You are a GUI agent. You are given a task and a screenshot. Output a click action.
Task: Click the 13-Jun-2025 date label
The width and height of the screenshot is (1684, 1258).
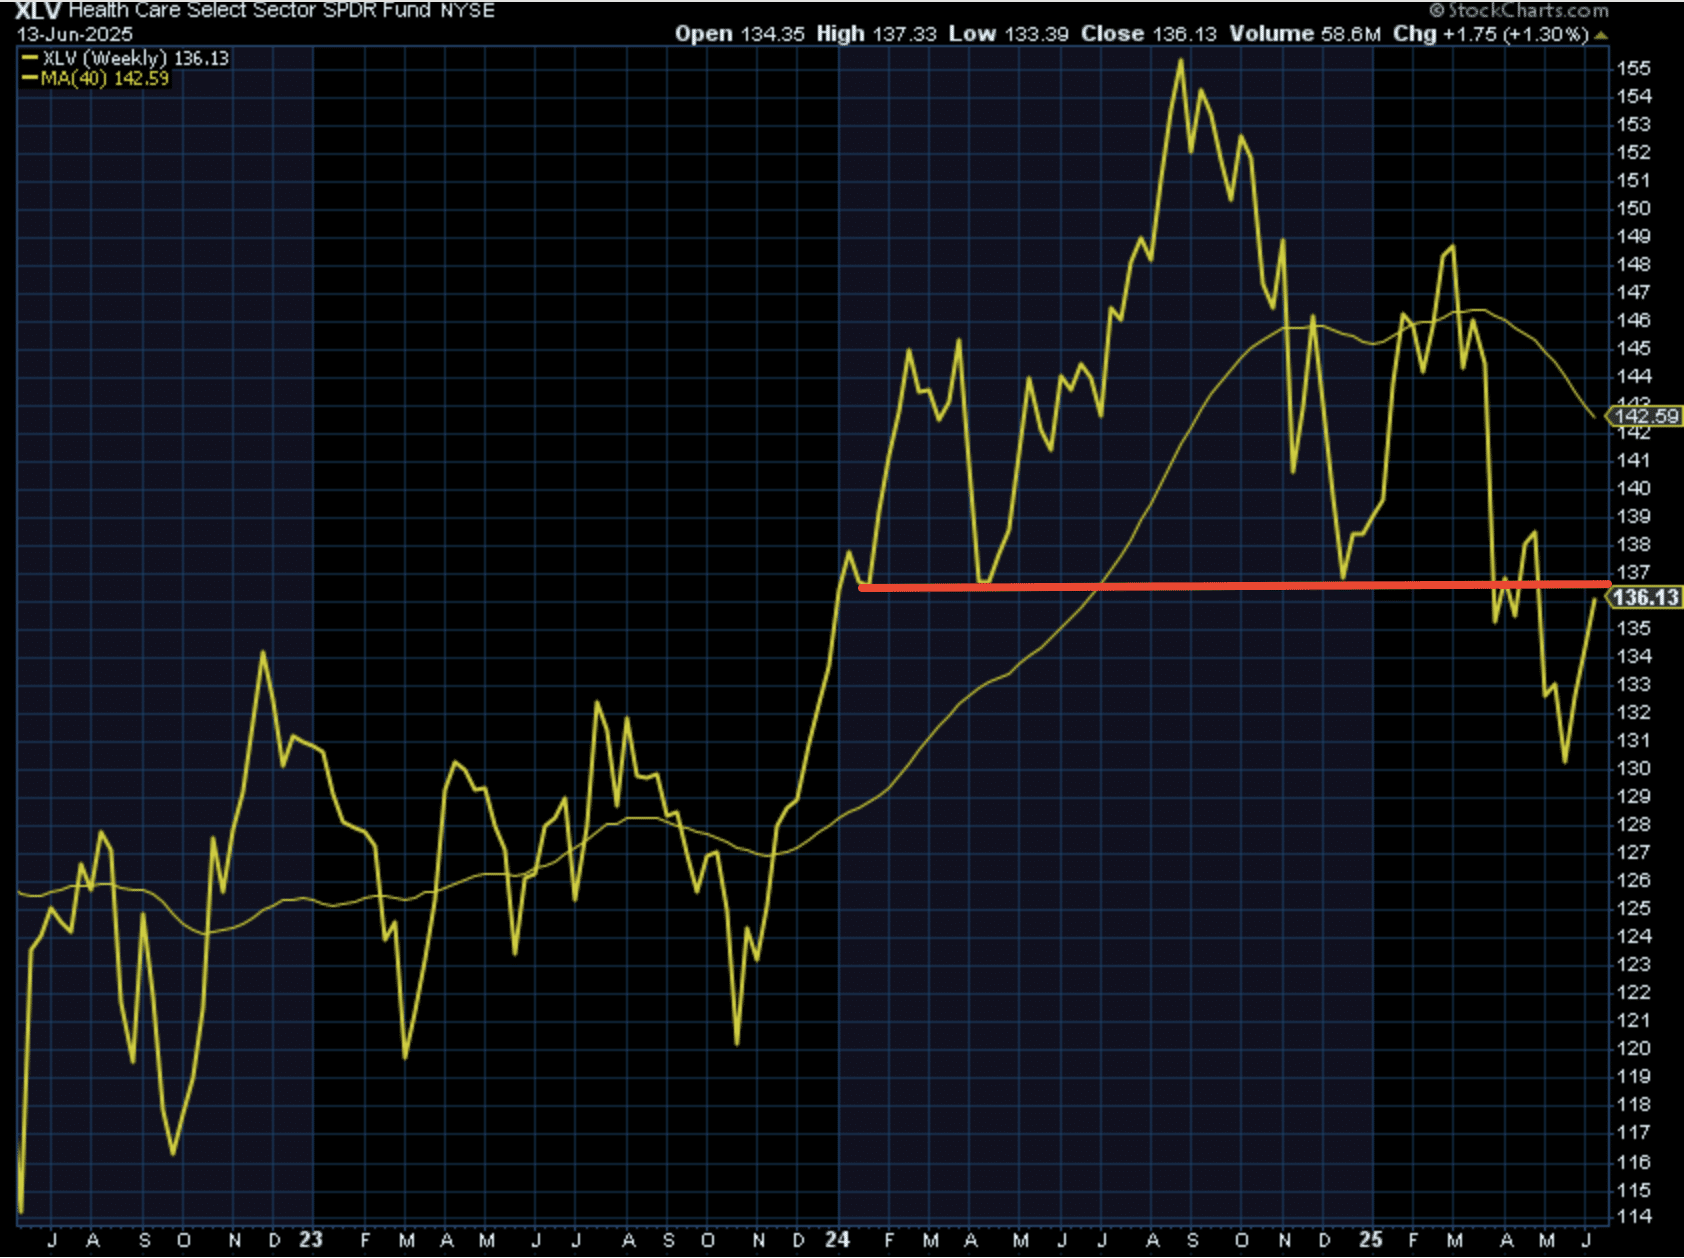pos(74,33)
